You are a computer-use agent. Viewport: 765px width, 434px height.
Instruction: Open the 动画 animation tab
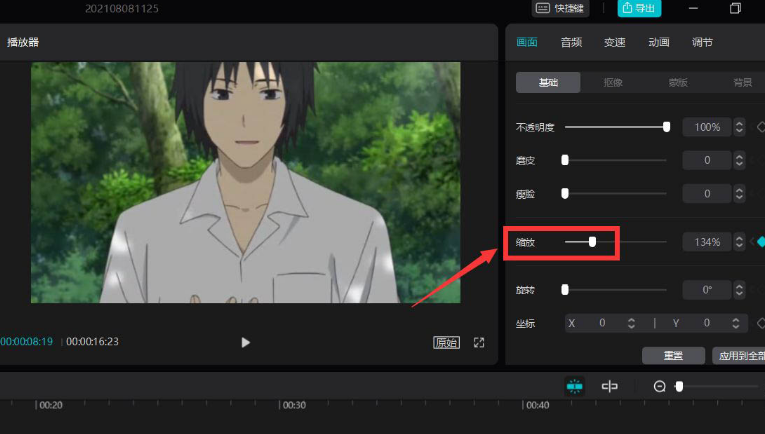(x=659, y=42)
